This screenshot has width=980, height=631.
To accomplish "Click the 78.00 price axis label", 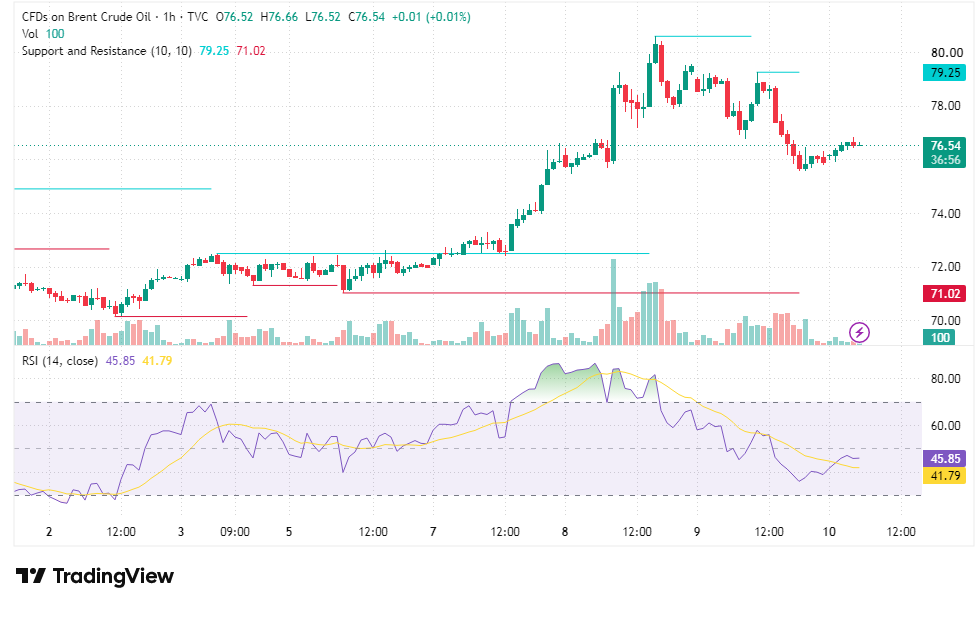I will (x=946, y=106).
